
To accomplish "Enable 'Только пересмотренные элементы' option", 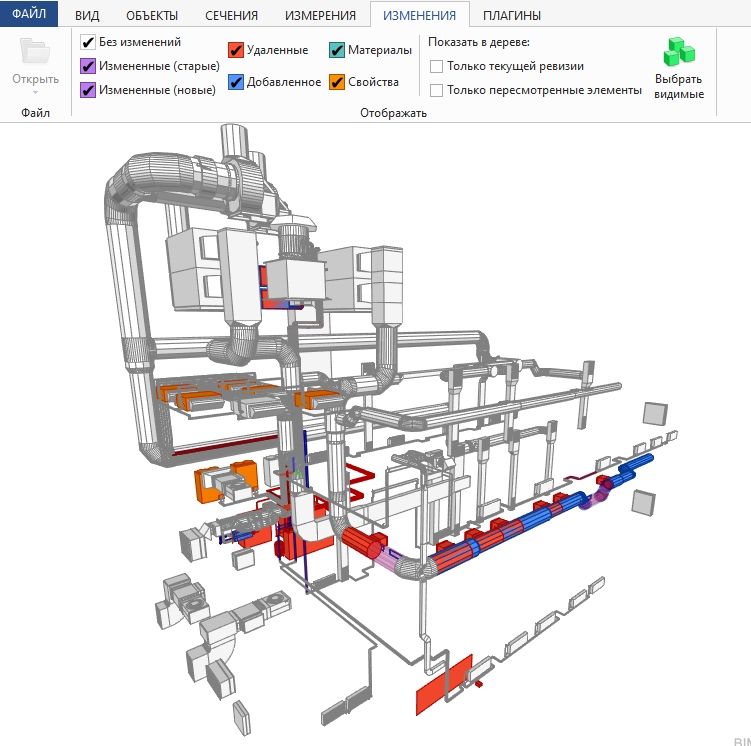I will [x=437, y=90].
